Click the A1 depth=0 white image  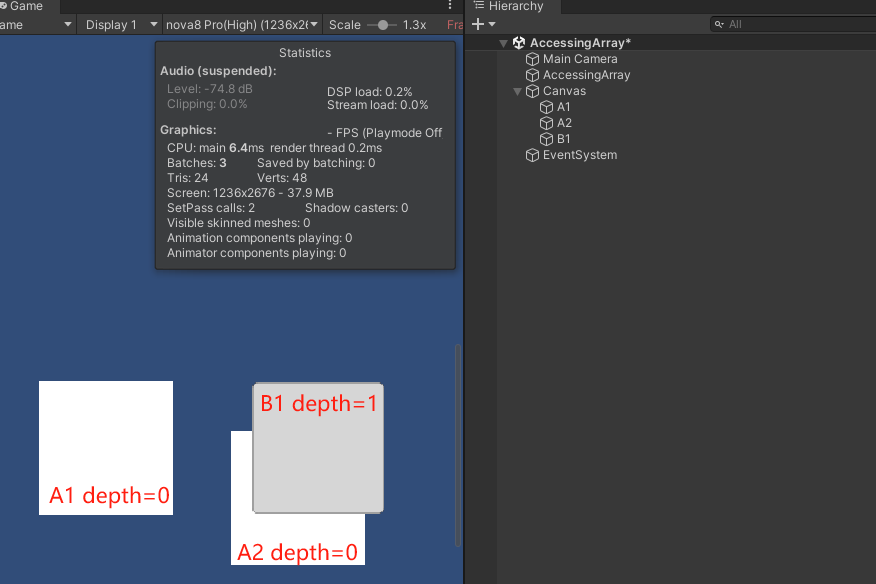[106, 448]
